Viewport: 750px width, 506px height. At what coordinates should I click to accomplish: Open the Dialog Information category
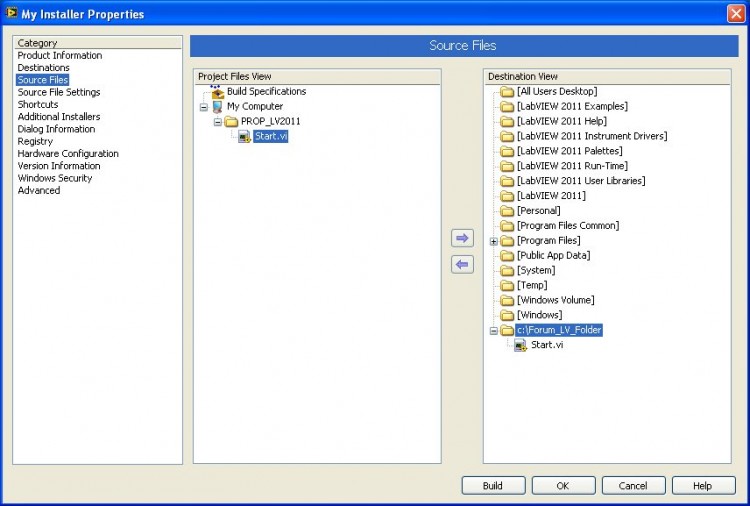(56, 129)
